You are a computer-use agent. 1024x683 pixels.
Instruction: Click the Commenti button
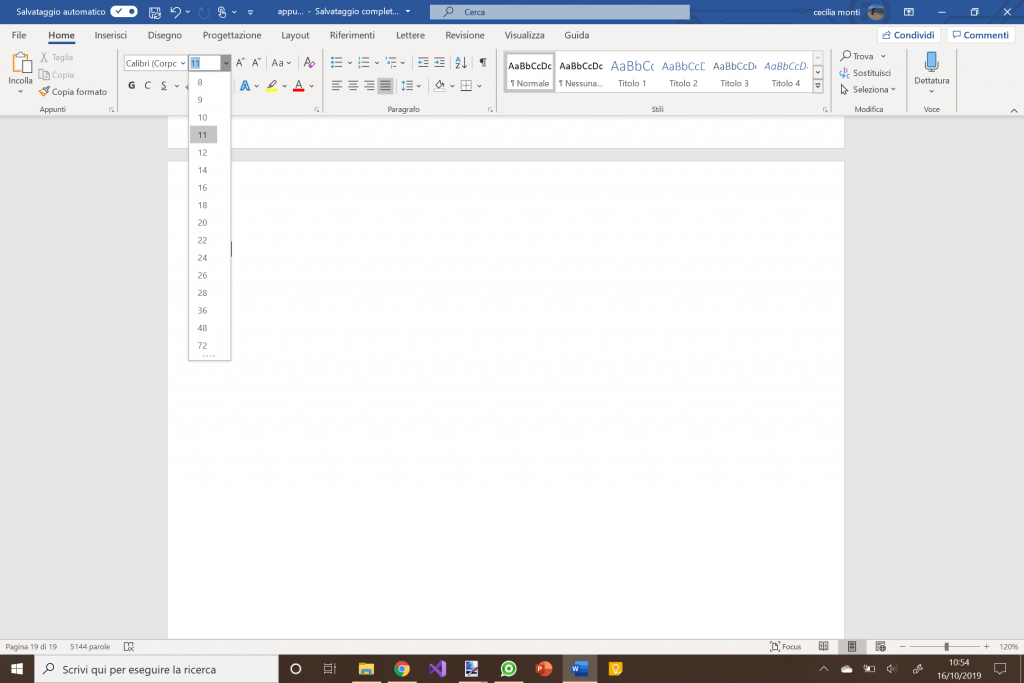click(x=980, y=35)
